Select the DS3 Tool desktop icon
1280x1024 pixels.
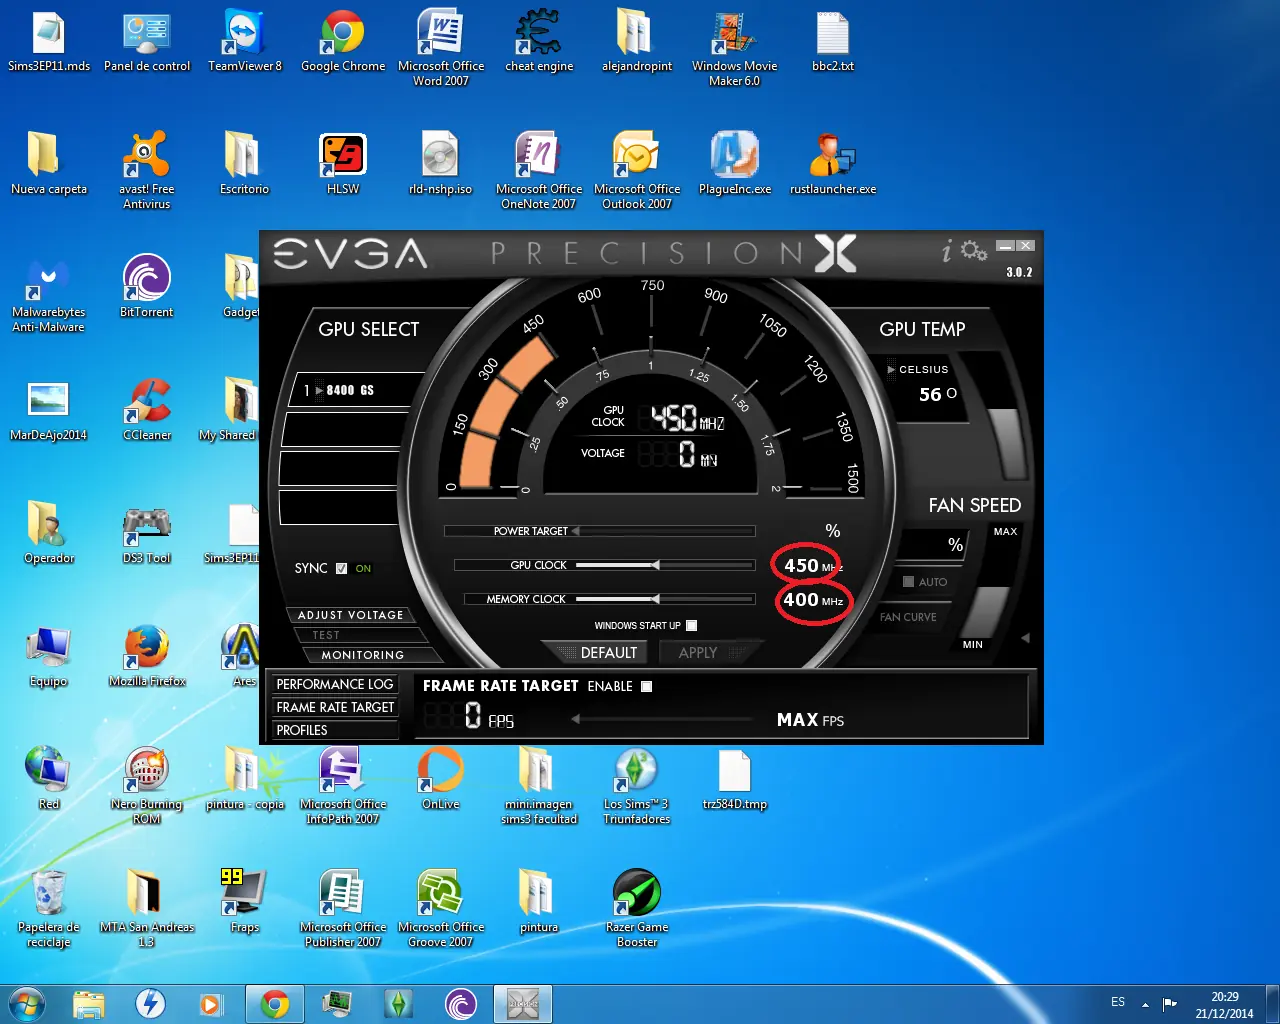(x=147, y=533)
